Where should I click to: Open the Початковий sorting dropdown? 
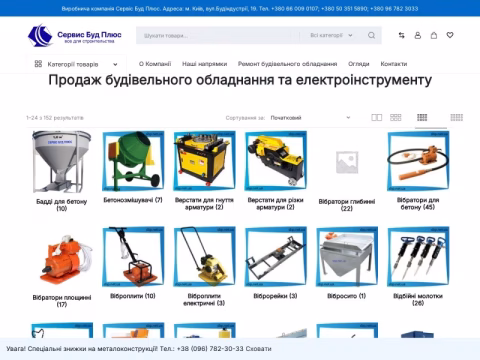[x=310, y=118]
